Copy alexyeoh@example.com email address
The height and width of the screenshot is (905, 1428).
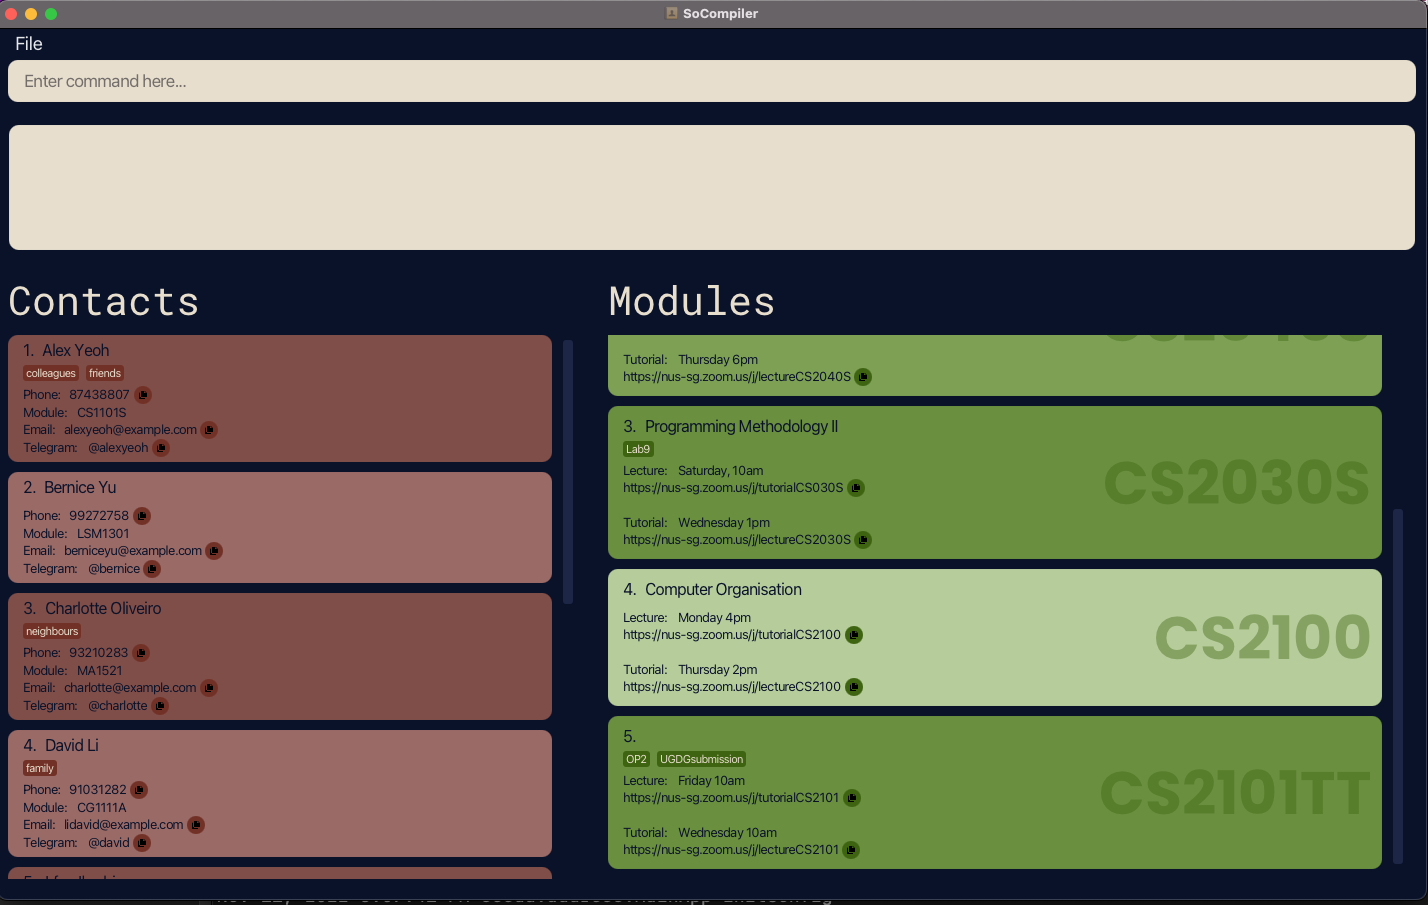coord(209,430)
